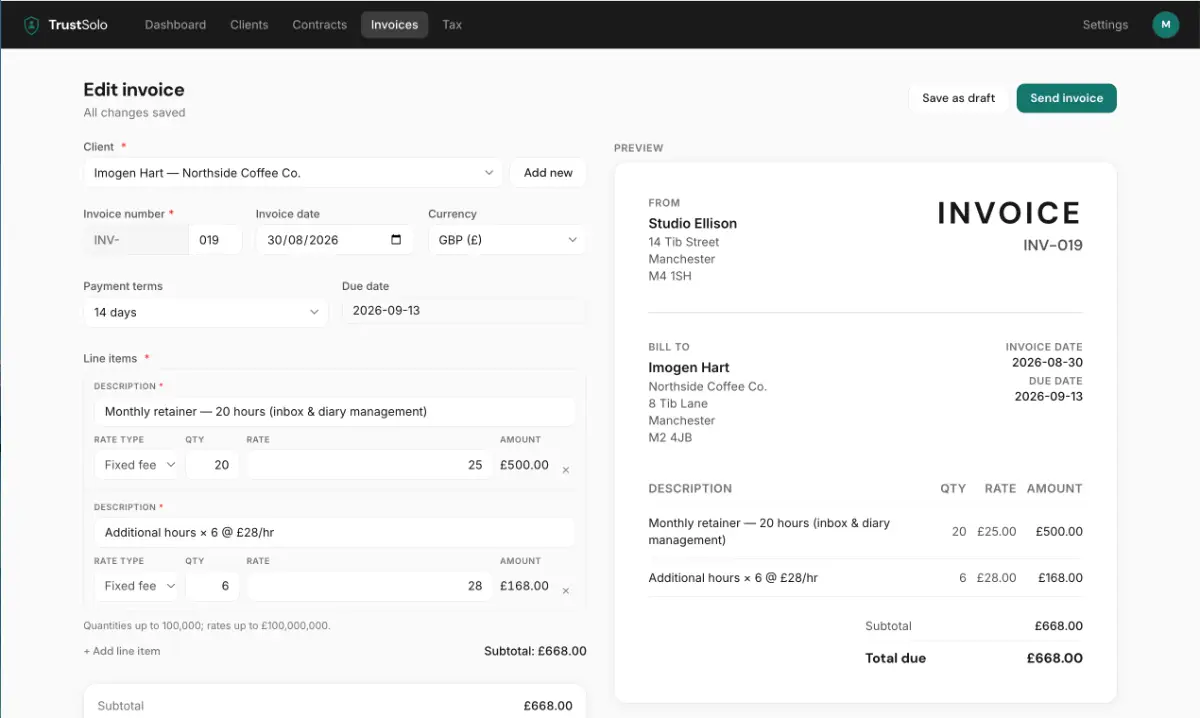The height and width of the screenshot is (718, 1200).
Task: Click "Studio Ellison" in the preview
Action: click(x=692, y=223)
